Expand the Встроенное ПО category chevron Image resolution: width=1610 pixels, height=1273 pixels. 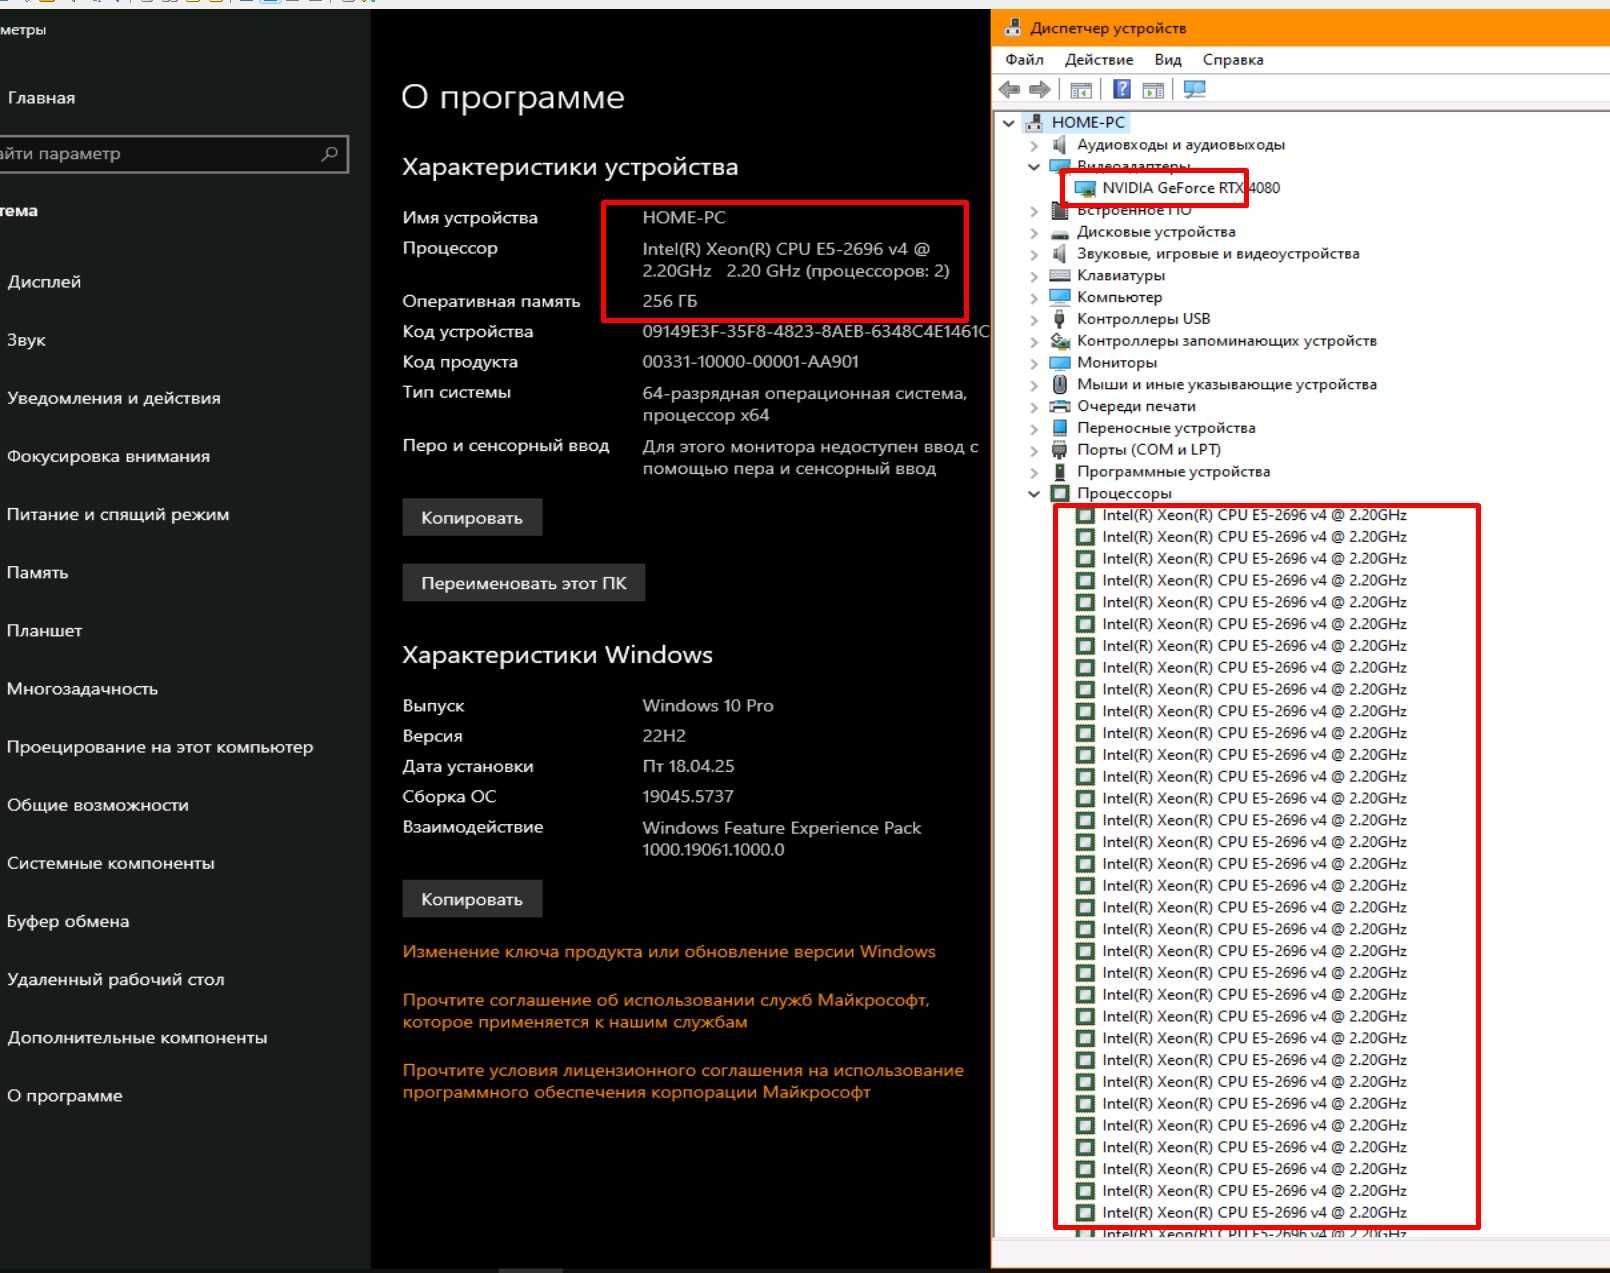(1035, 210)
